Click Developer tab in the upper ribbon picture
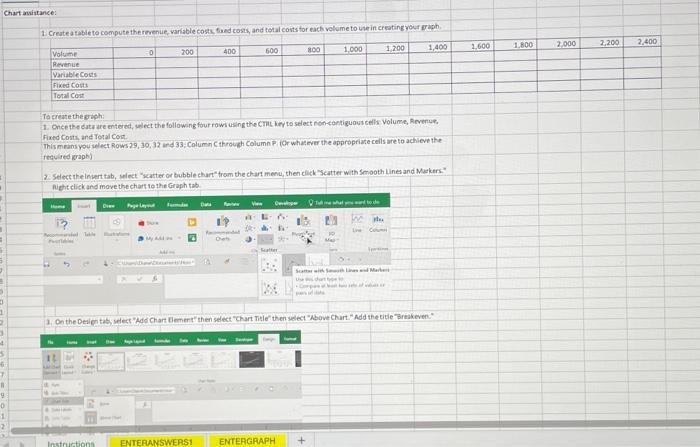Screen dimensions: 700x447 pos(286,203)
